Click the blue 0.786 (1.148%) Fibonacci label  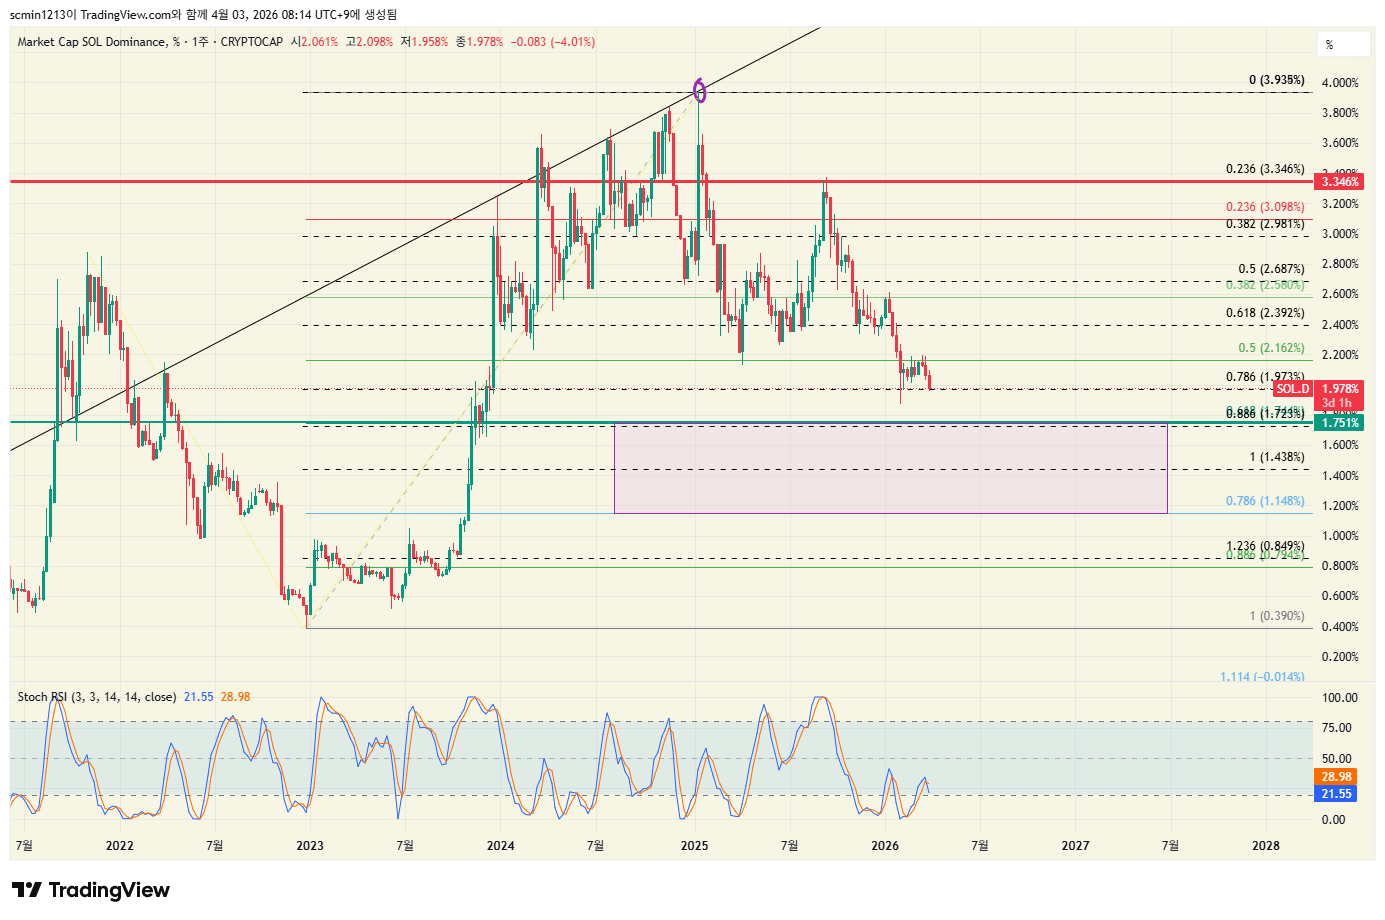[1265, 501]
